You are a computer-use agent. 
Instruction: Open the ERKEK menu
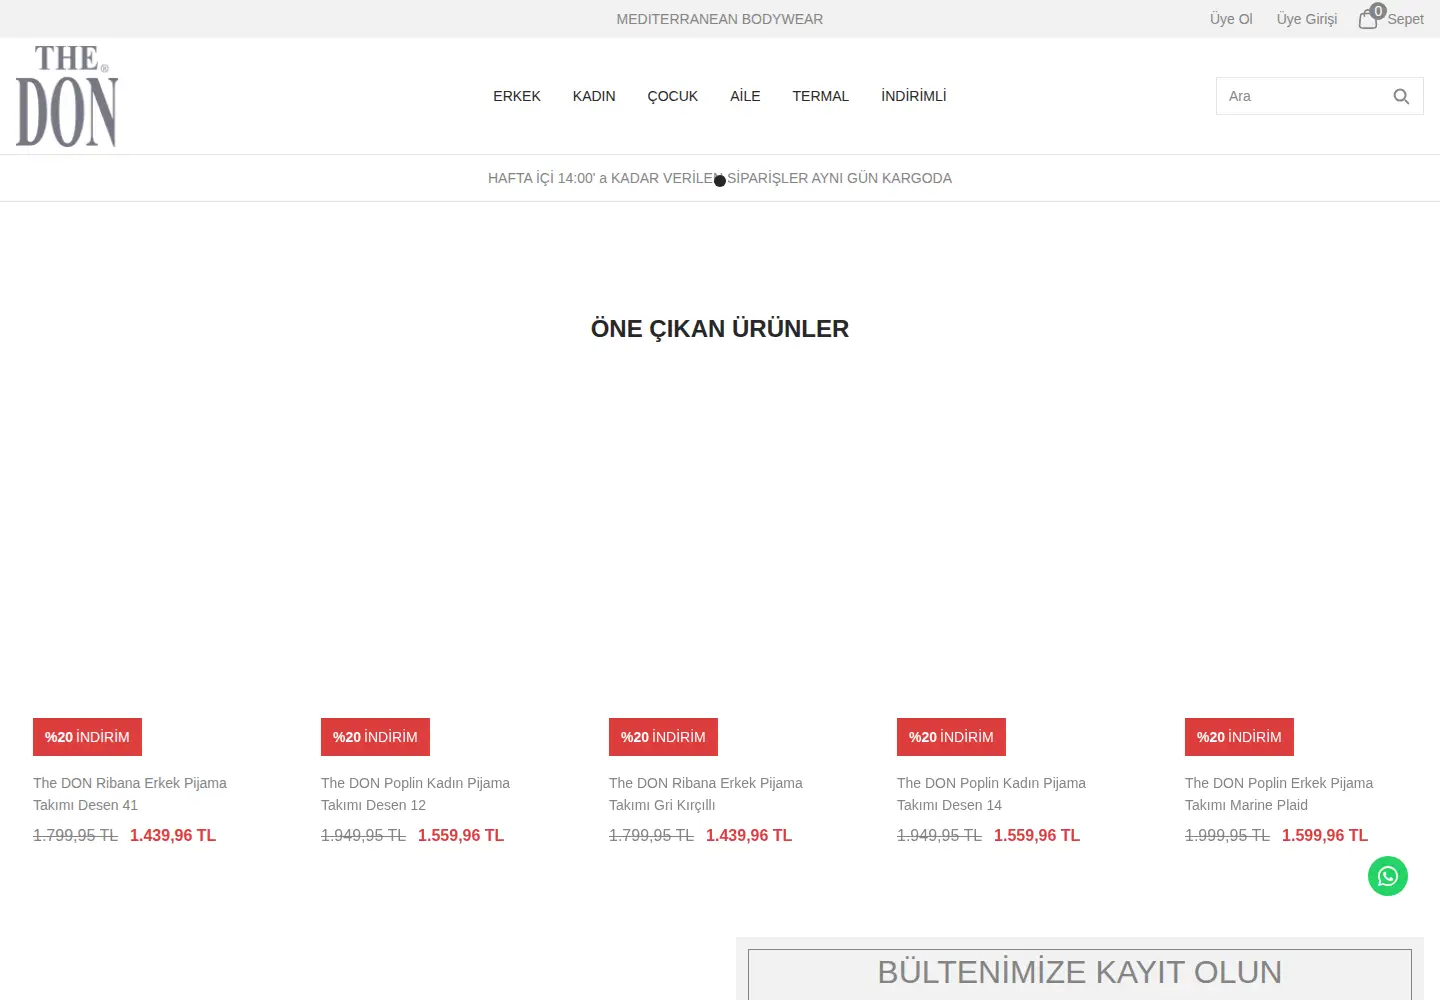click(517, 96)
